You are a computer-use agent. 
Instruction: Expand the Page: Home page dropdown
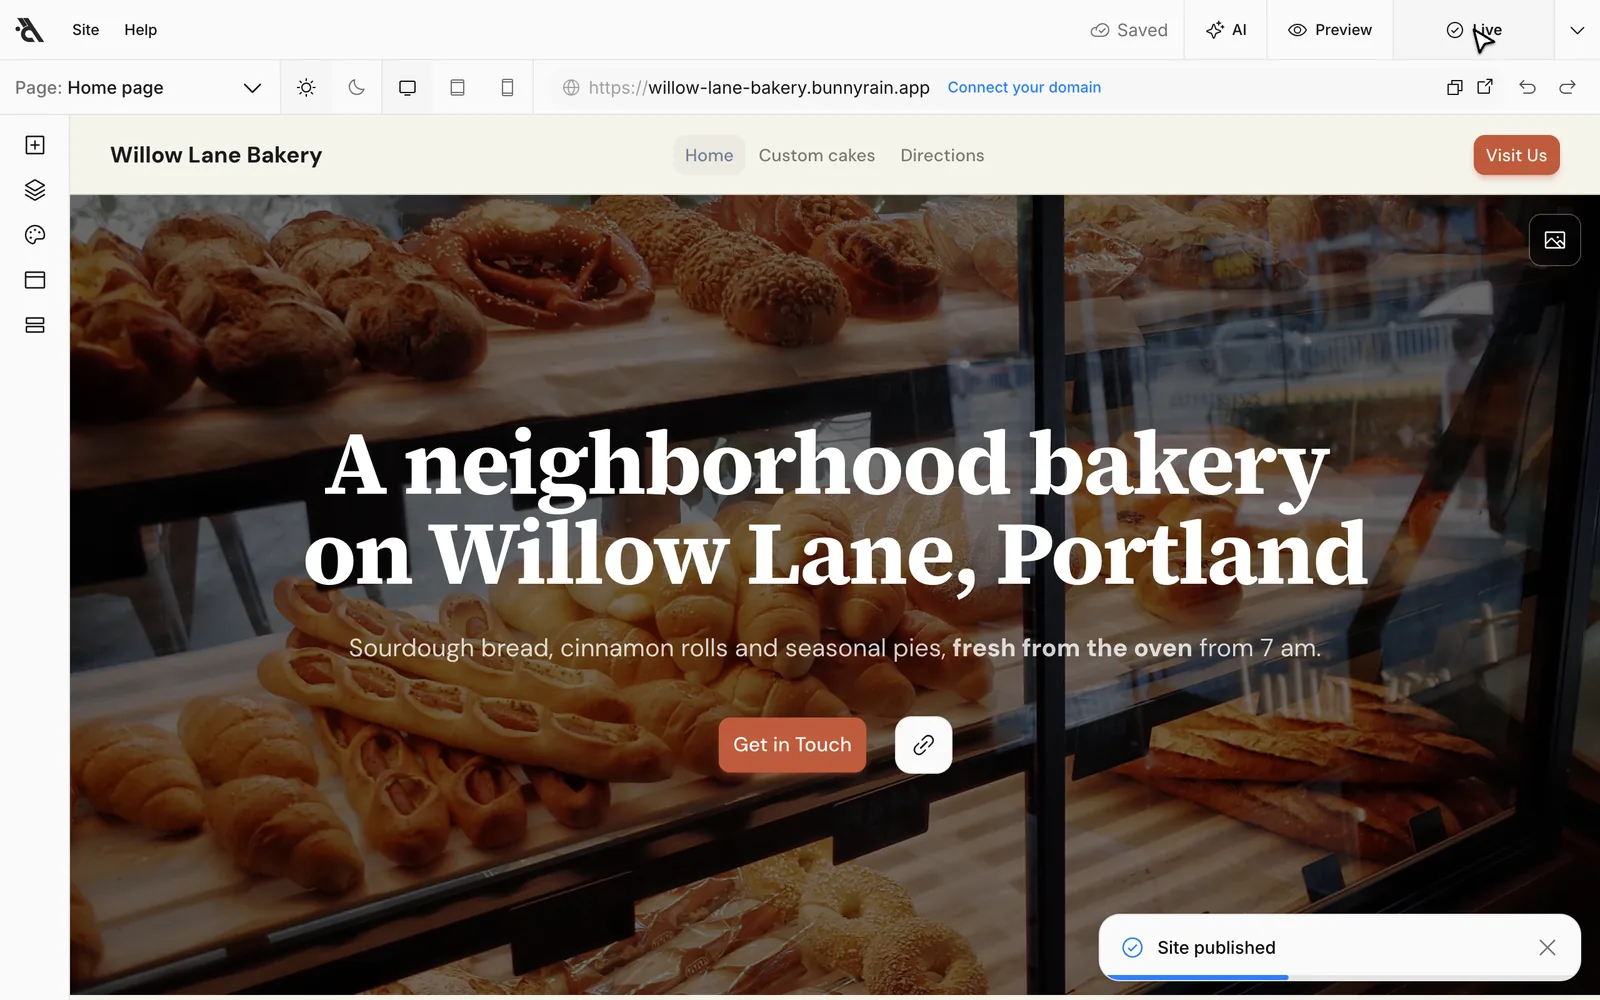tap(138, 87)
